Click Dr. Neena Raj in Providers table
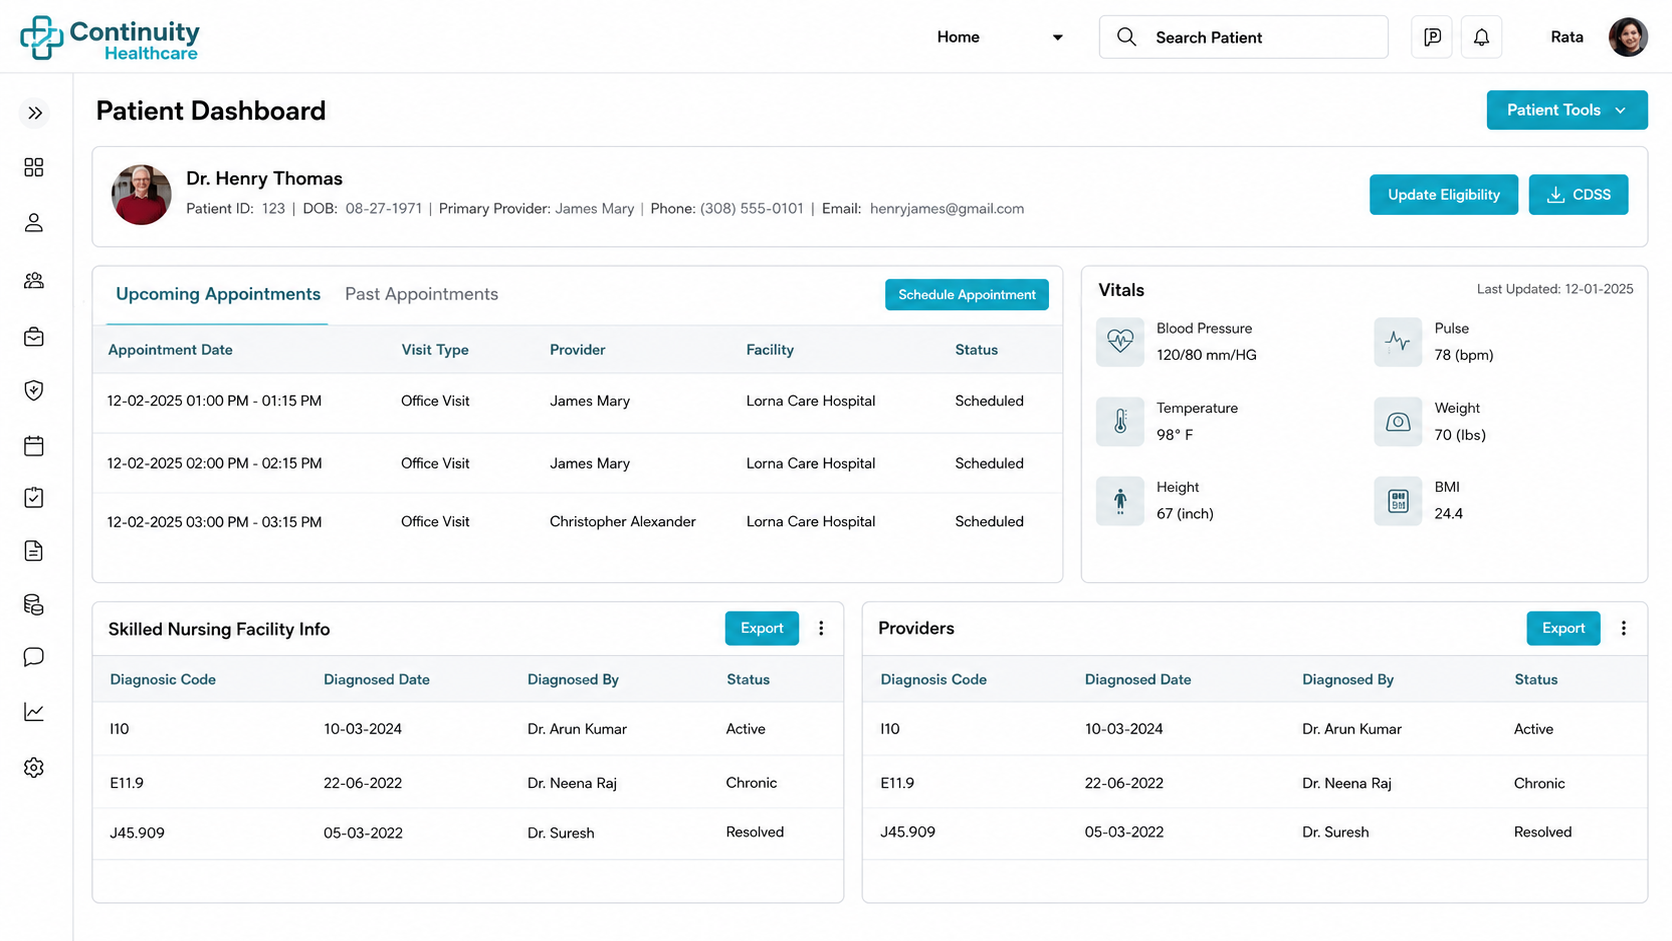1672x941 pixels. [x=1346, y=783]
